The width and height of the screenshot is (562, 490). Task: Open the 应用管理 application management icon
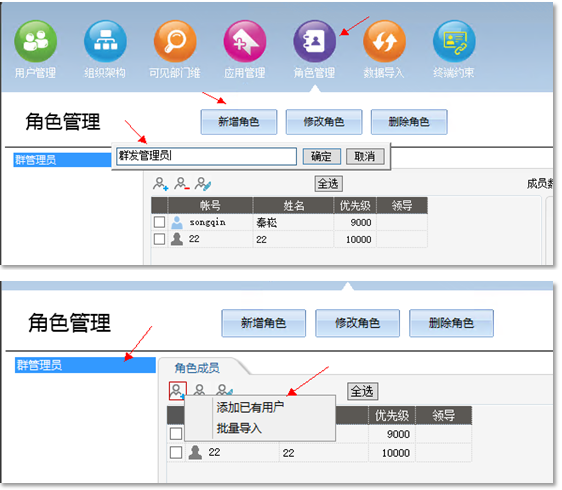pos(245,41)
